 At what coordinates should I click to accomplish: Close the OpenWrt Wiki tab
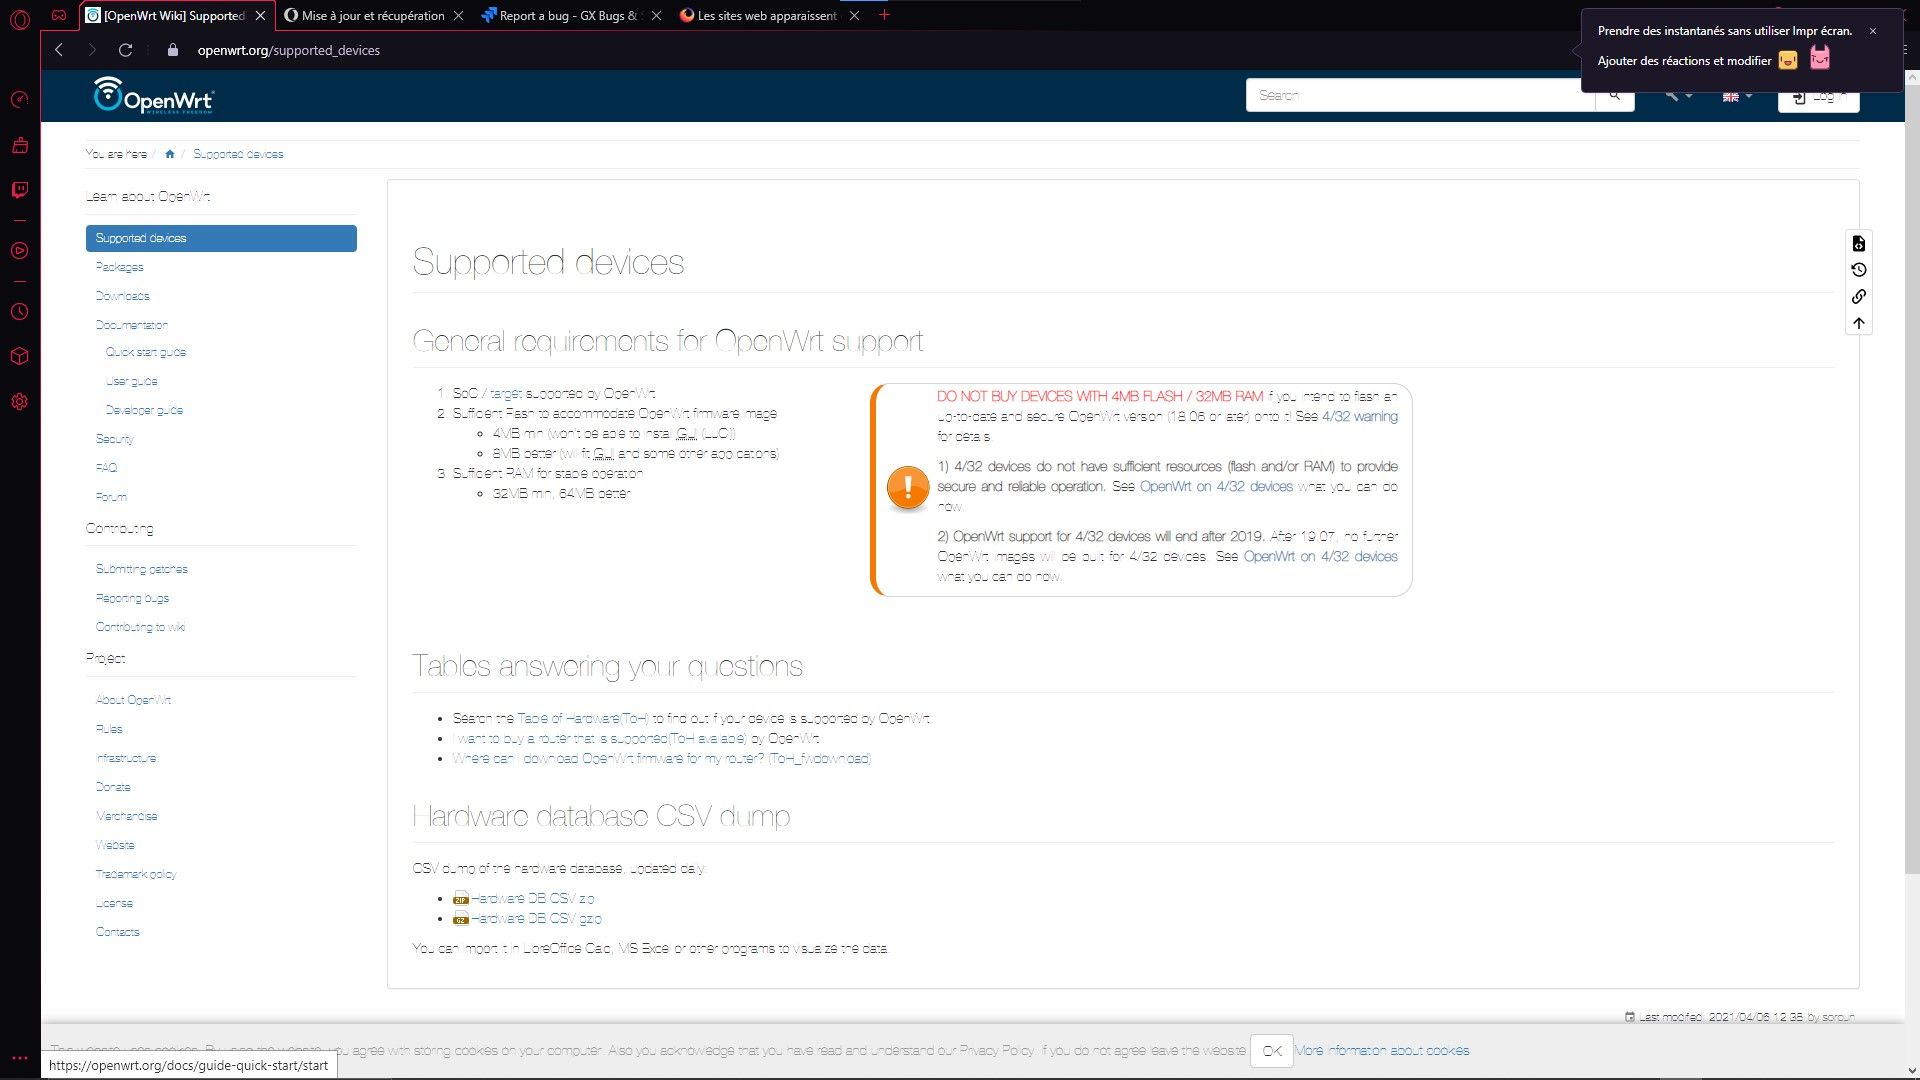tap(260, 16)
